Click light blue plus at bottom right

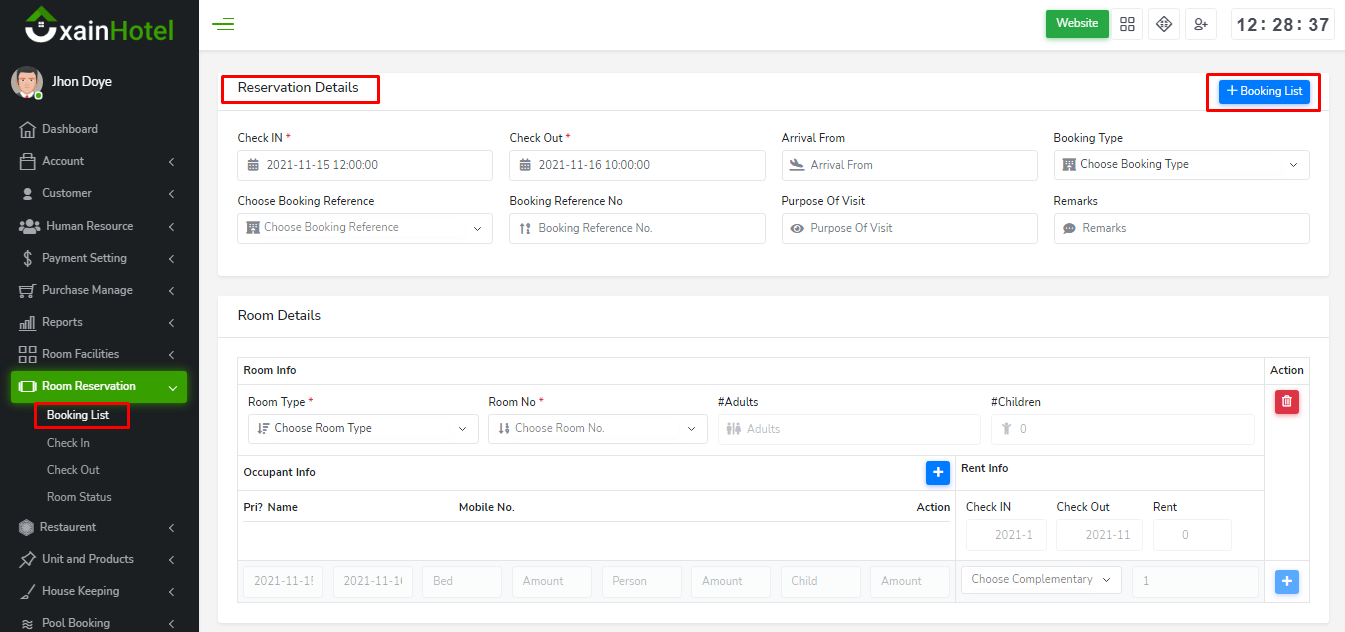[1286, 581]
